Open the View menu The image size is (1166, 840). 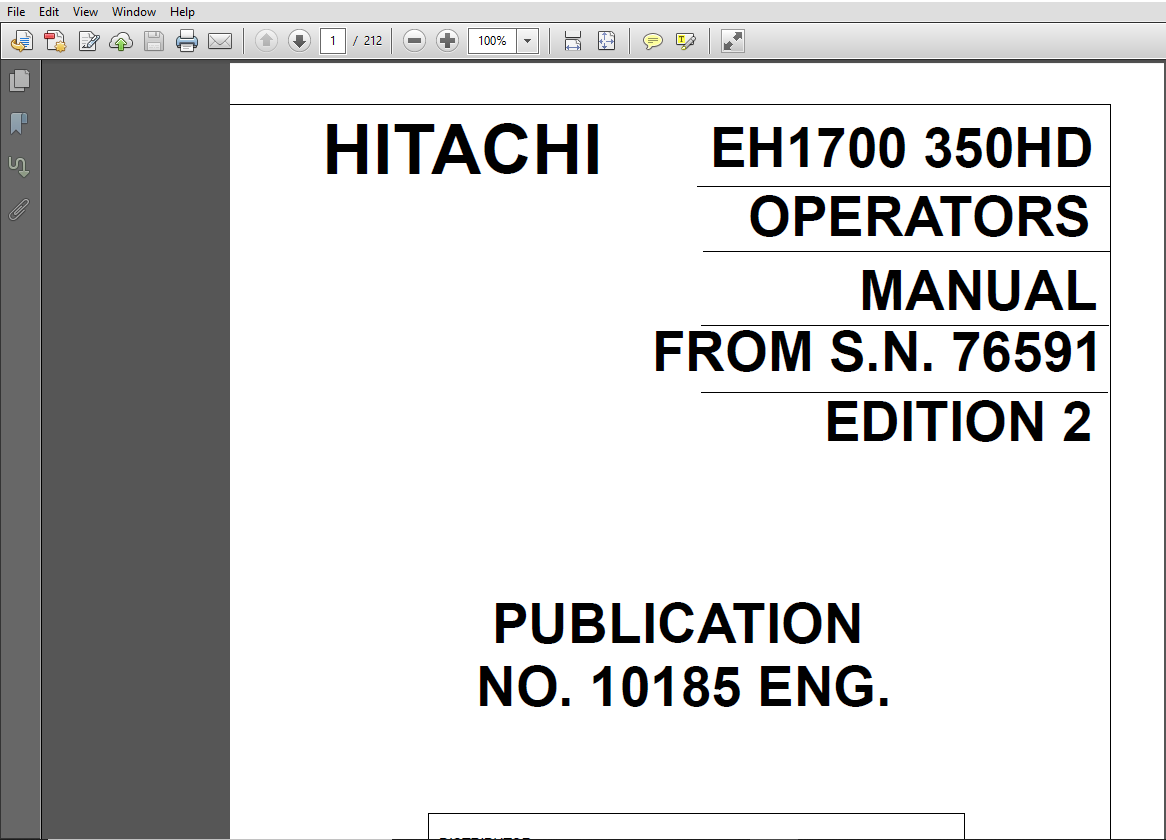click(x=85, y=12)
